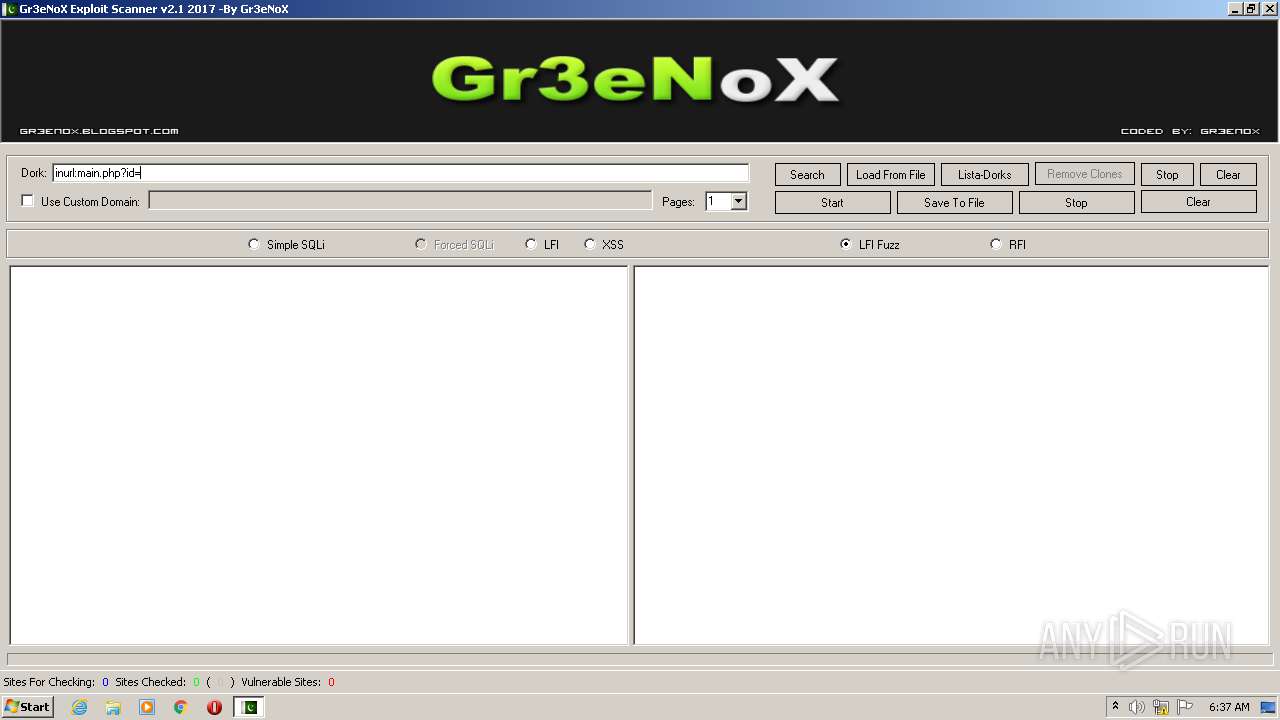
Task: Launch the media player taskbar icon
Action: pos(147,707)
